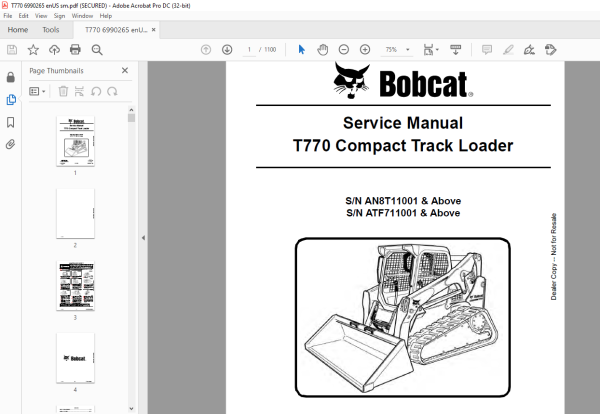The image size is (600, 414).
Task: Click the scrolling mode toolbar icon
Action: (x=455, y=50)
